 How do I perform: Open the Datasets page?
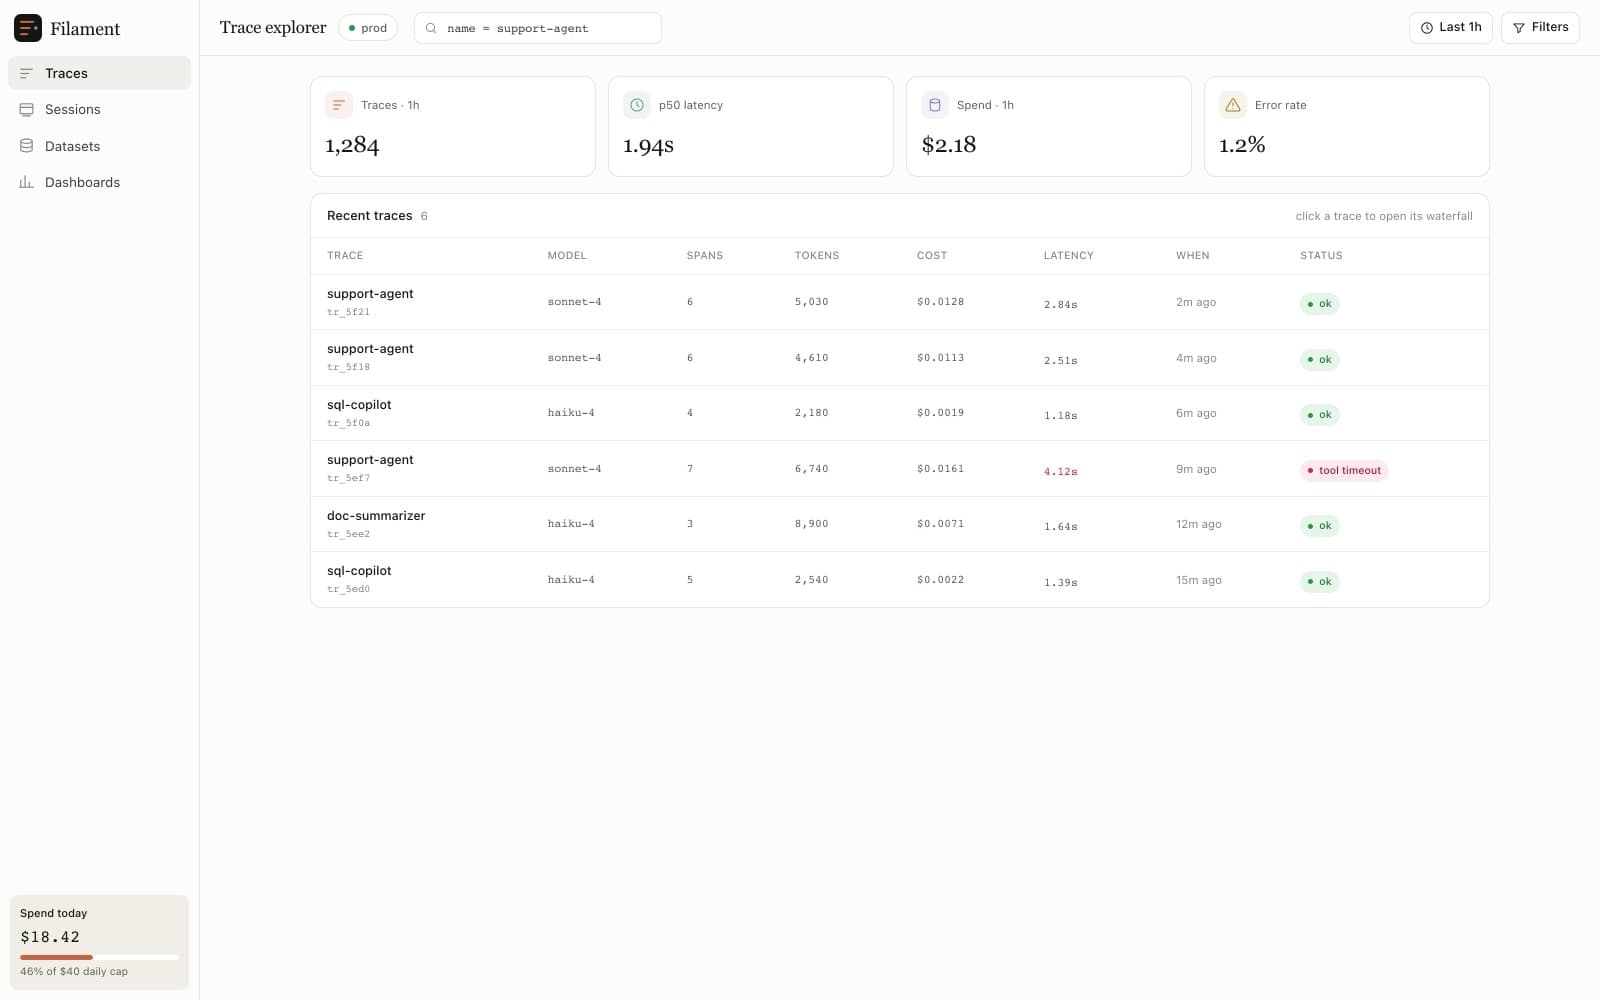[99, 146]
